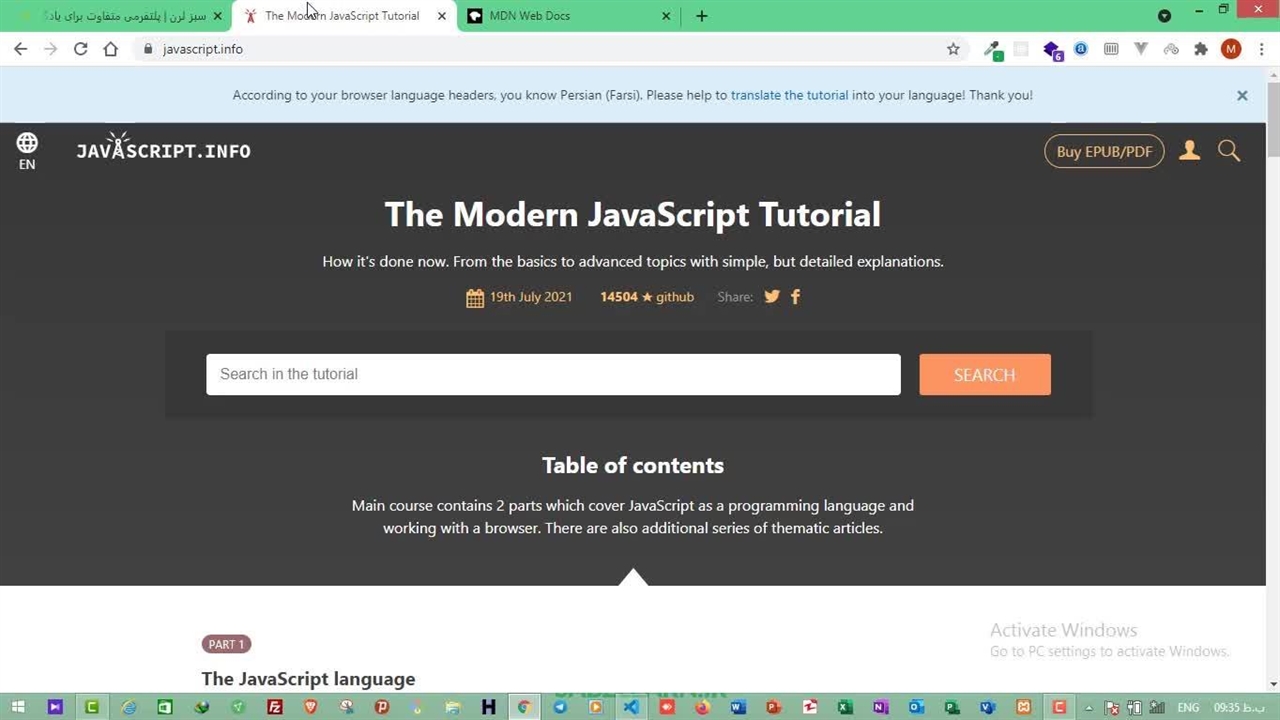Go to the browser home page

tap(110, 49)
